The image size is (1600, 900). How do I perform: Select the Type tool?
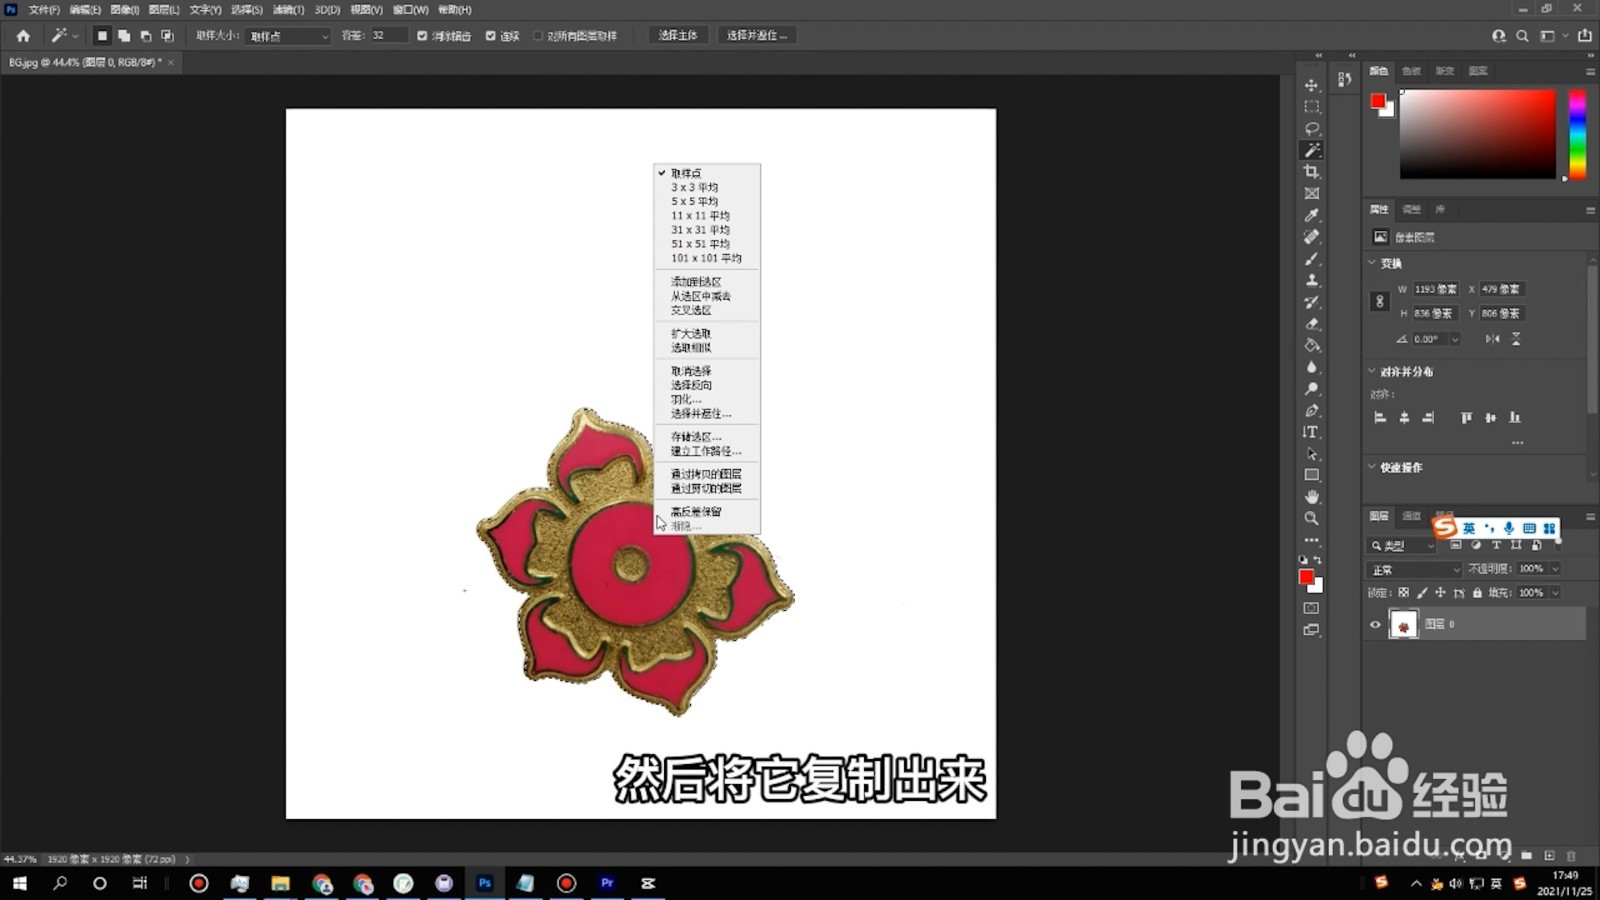click(1312, 432)
